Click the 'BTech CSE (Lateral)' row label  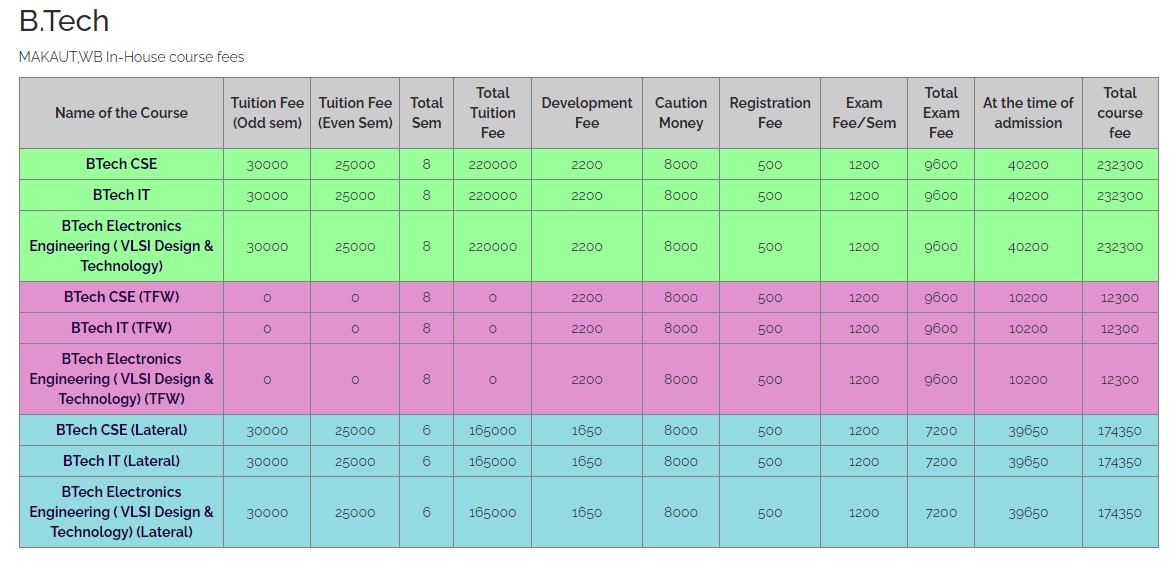click(122, 430)
